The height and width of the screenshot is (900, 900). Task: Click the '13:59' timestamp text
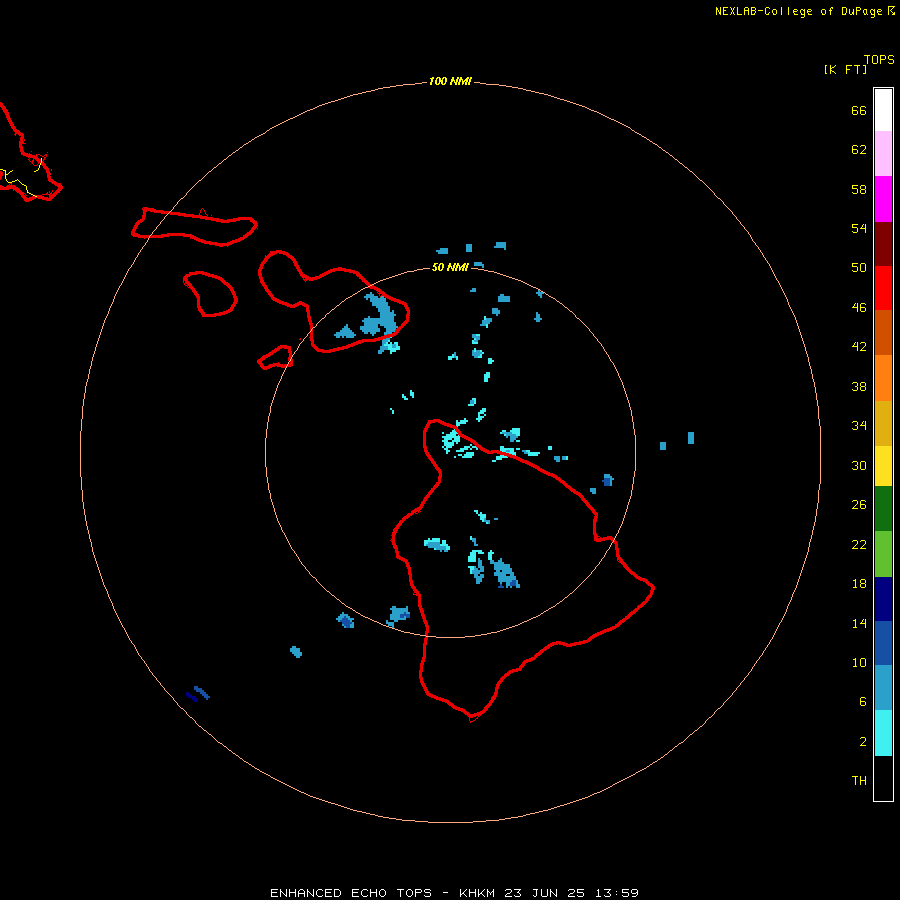pyautogui.click(x=617, y=893)
